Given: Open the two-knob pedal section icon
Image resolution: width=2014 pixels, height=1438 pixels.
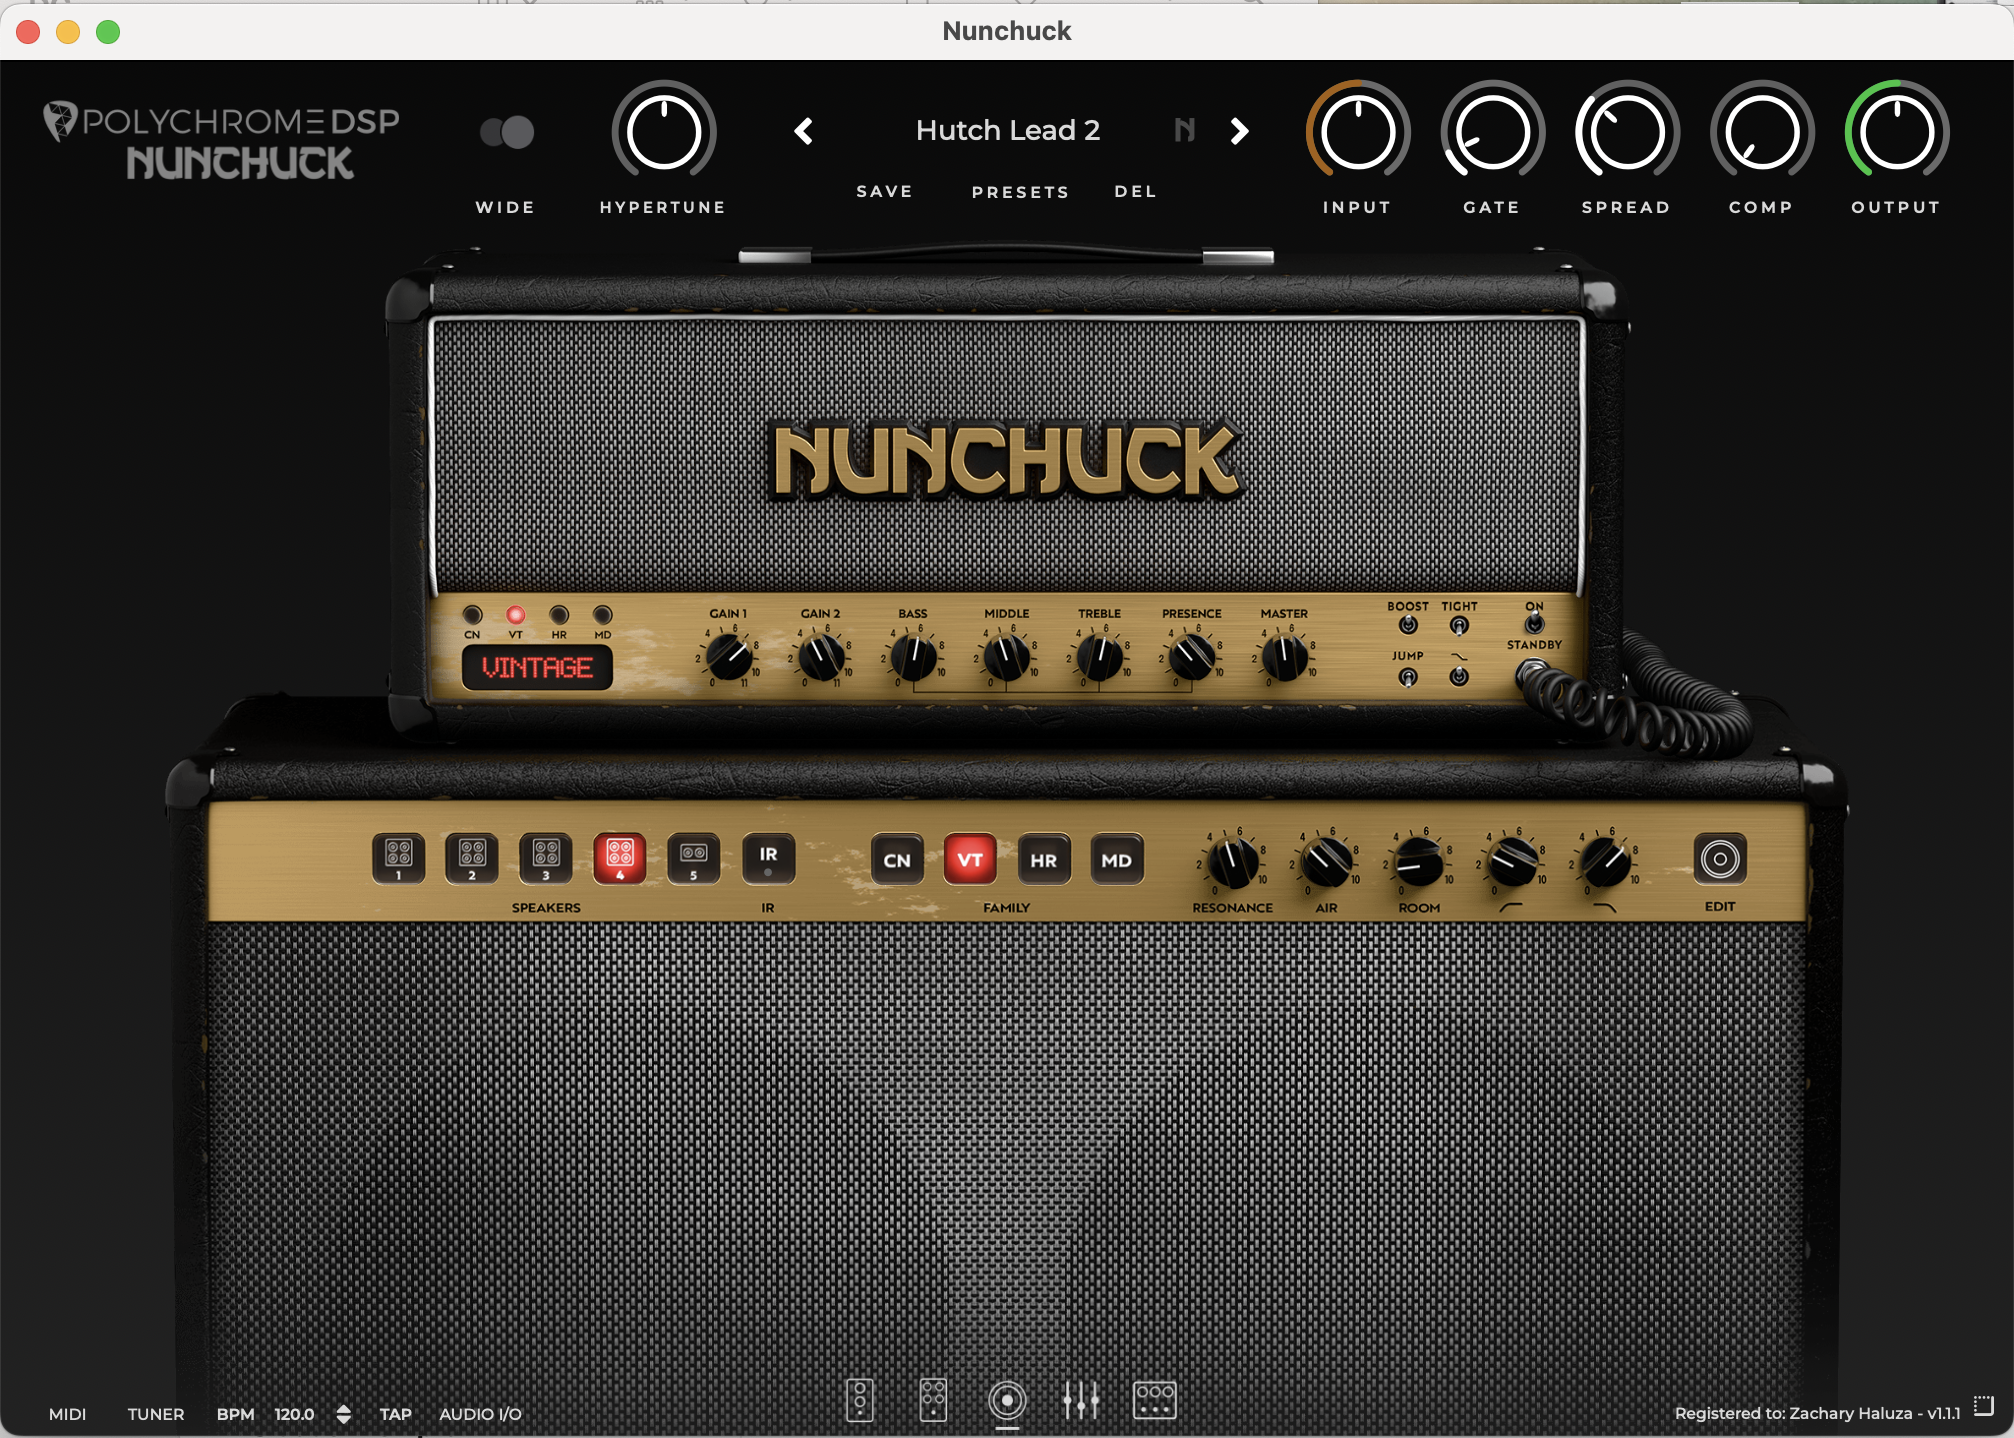Looking at the screenshot, I should click(860, 1399).
